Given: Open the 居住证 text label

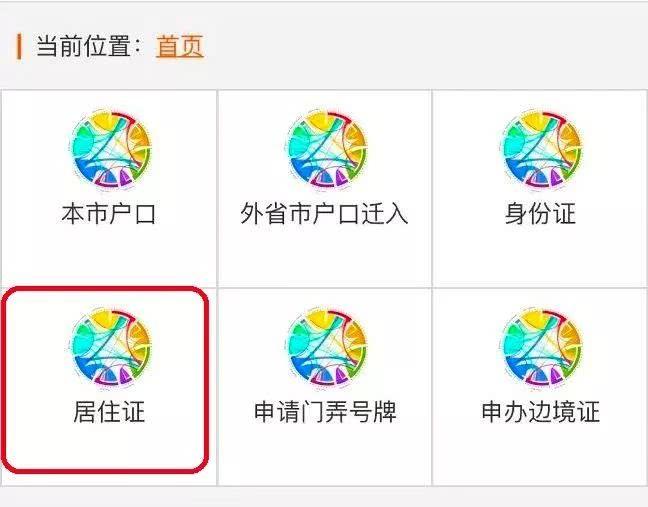Looking at the screenshot, I should click(109, 412).
